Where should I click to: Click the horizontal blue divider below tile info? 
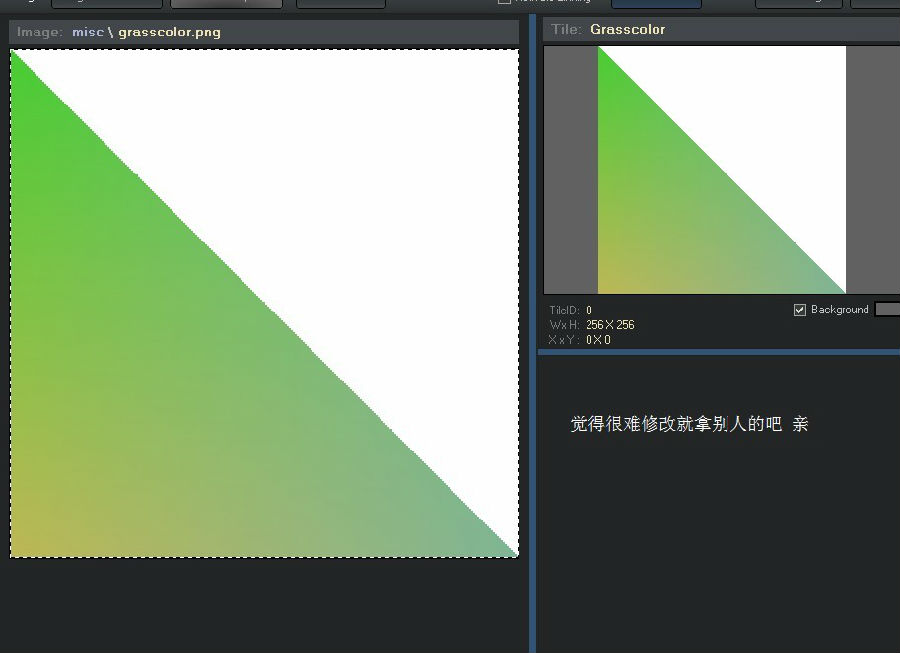tap(720, 352)
